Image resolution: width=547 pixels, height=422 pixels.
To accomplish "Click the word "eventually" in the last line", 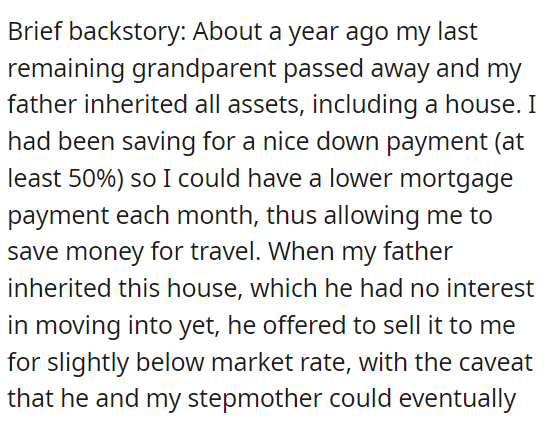I will pos(457,399).
